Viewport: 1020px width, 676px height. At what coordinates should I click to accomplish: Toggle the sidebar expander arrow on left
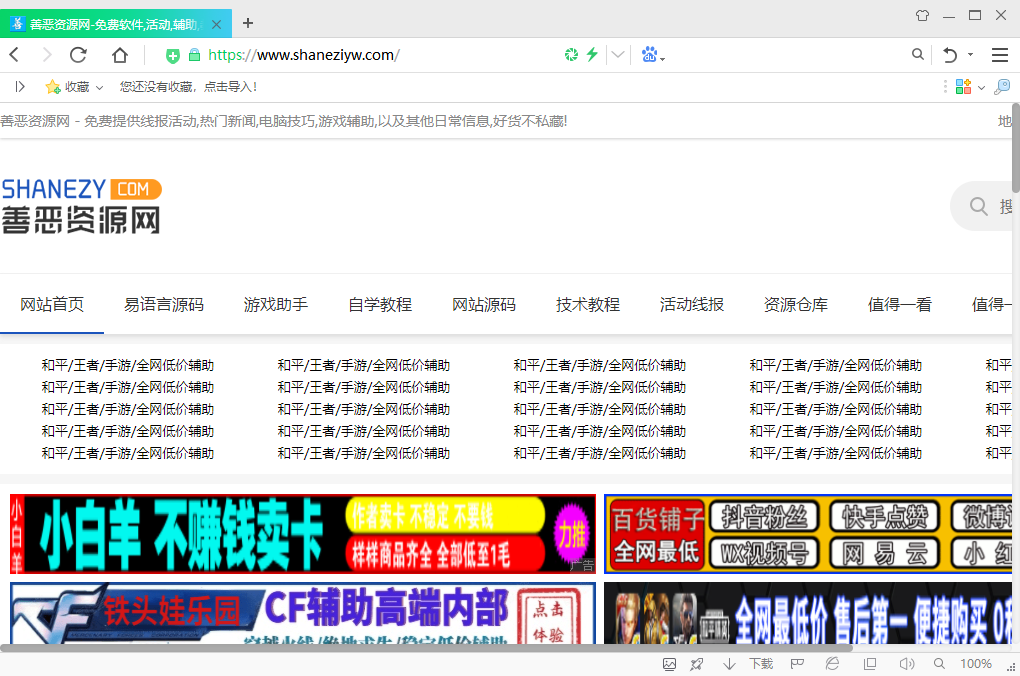(19, 87)
